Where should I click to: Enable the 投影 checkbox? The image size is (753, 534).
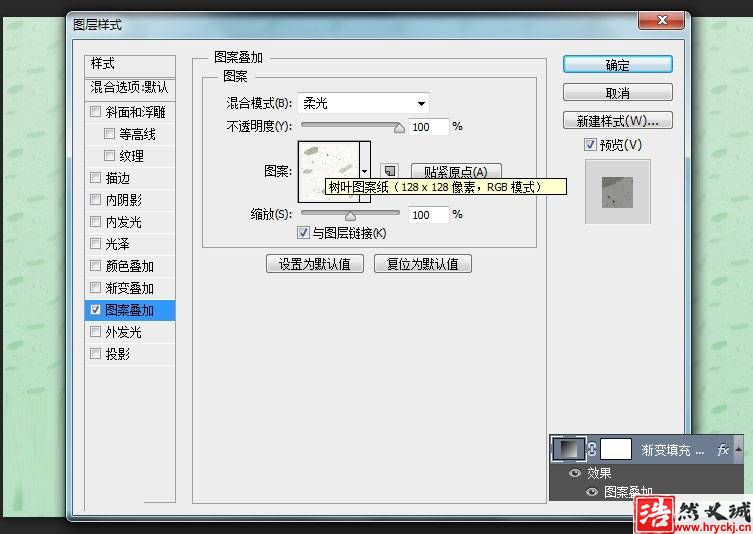96,354
